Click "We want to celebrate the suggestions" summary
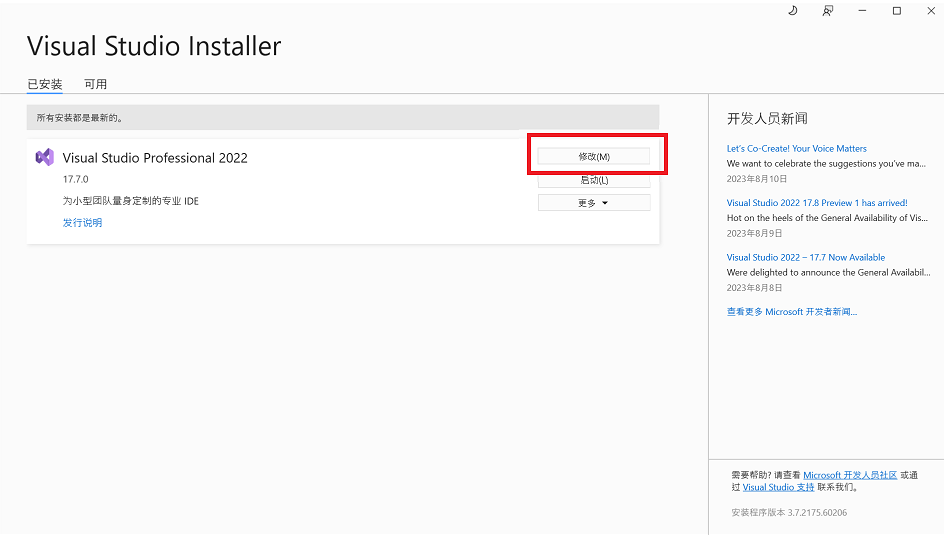 (x=826, y=164)
